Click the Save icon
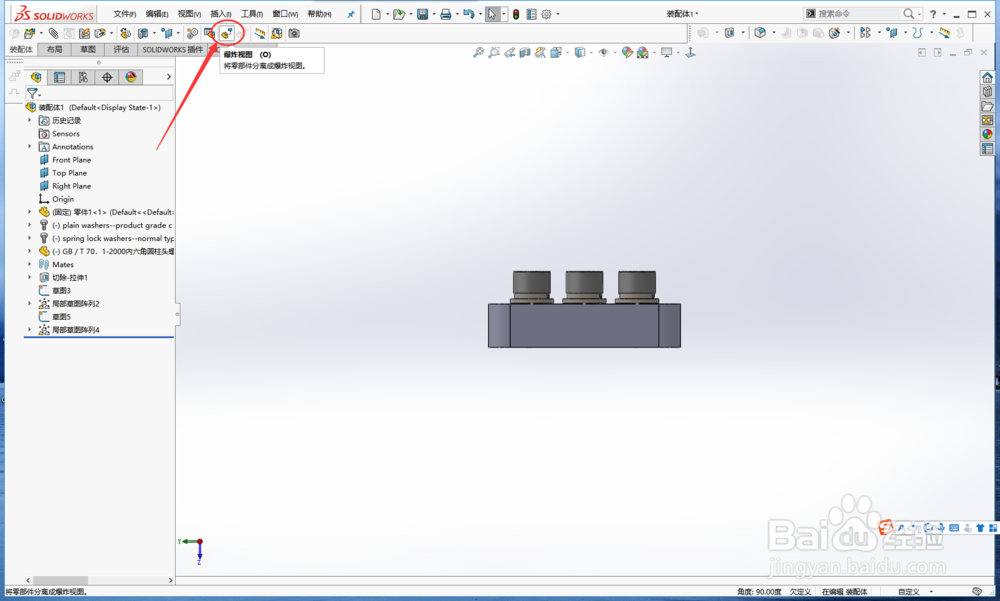The height and width of the screenshot is (601, 1000). coord(422,14)
